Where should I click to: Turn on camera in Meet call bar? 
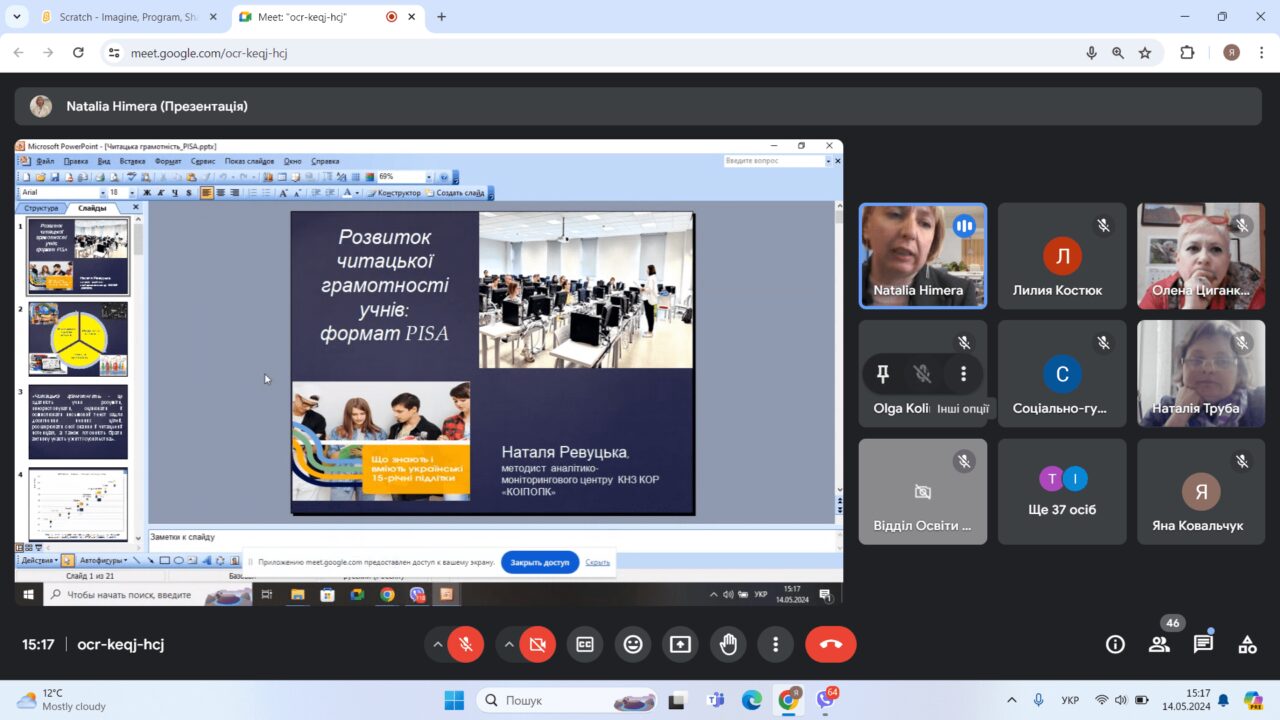click(537, 645)
